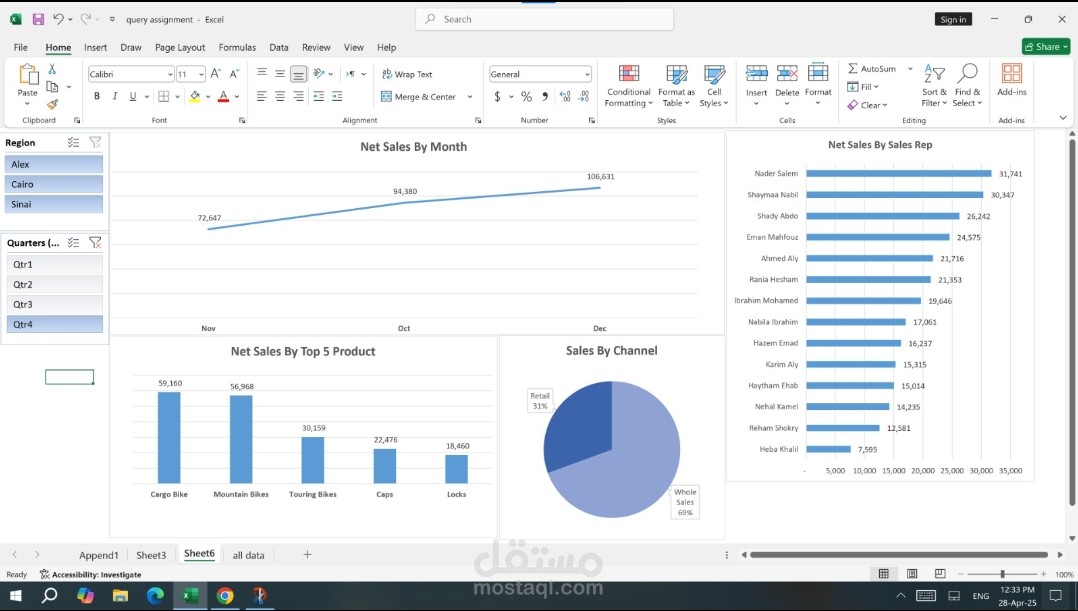This screenshot has height=611, width=1078.
Task: Add a new sheet with the plus button
Action: (x=307, y=555)
